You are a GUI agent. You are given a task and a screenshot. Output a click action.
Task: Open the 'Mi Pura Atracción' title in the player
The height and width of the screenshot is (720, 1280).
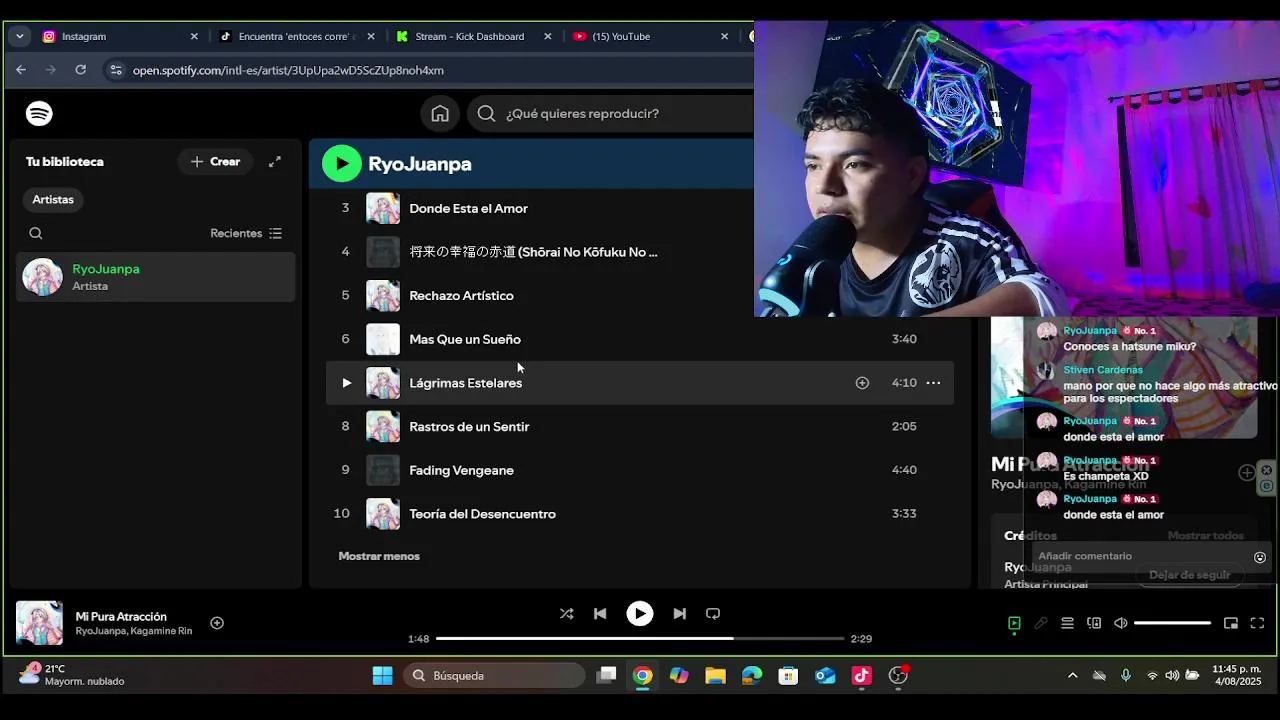[x=121, y=616]
